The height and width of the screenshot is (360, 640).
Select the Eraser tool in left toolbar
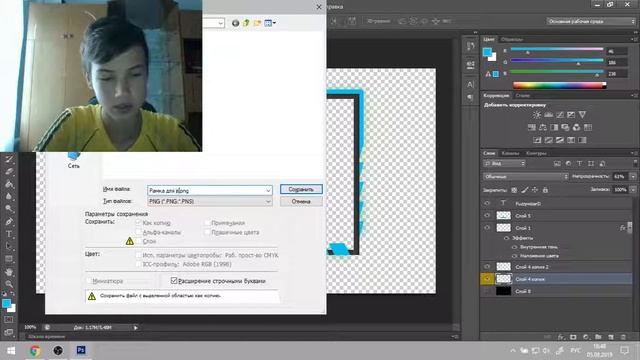pyautogui.click(x=9, y=171)
